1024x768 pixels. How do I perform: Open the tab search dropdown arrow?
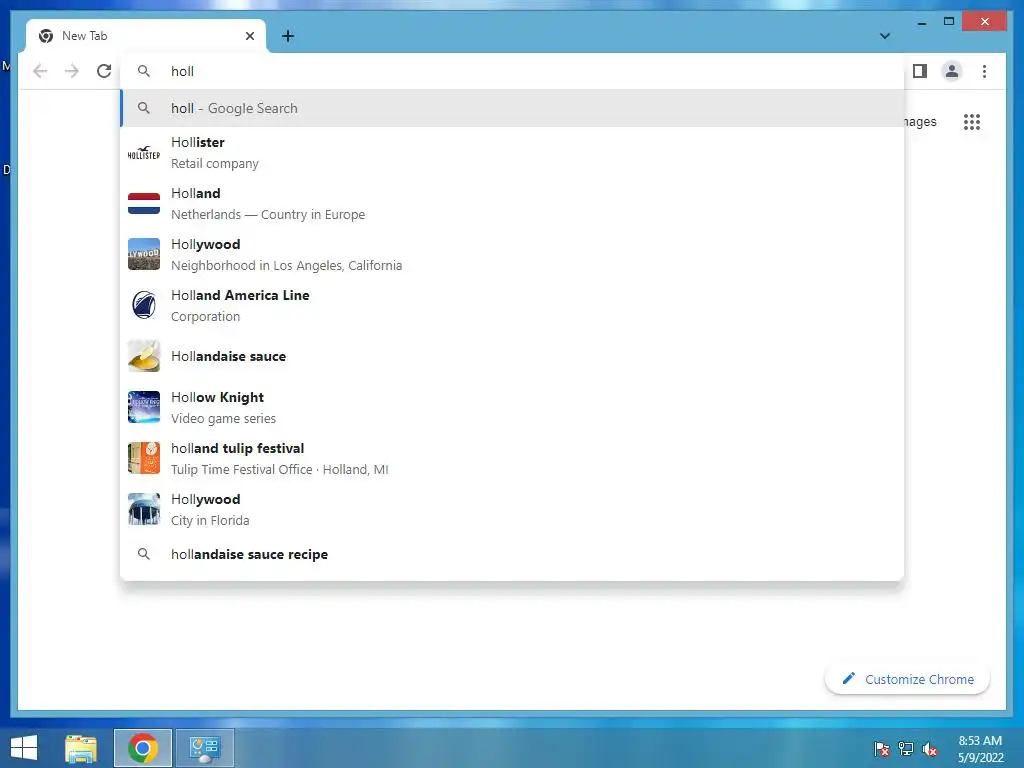(885, 36)
